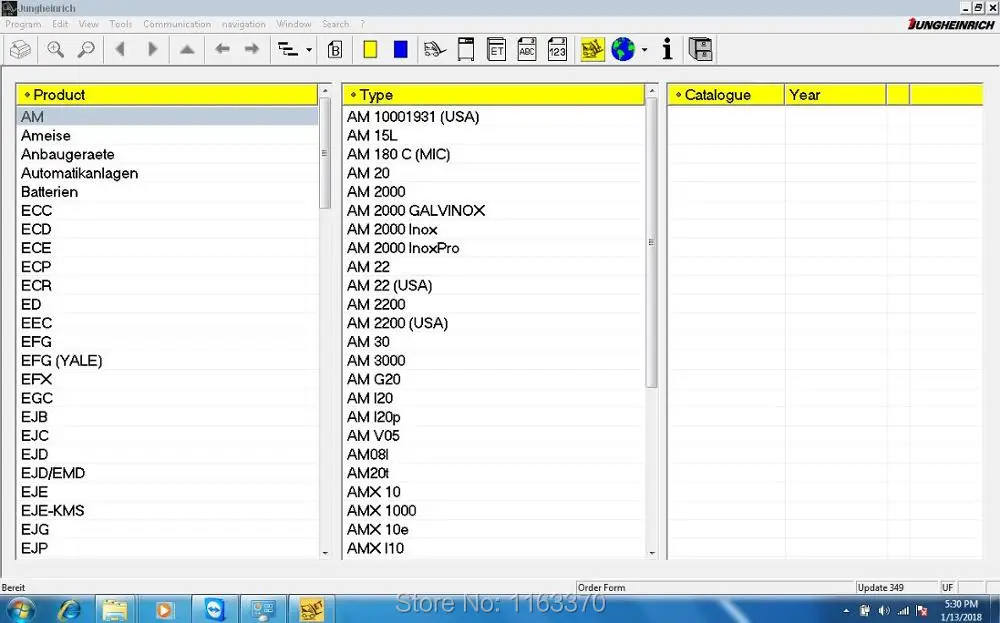The image size is (1000, 623).
Task: Select type AMX 1000
Action: pos(494,510)
